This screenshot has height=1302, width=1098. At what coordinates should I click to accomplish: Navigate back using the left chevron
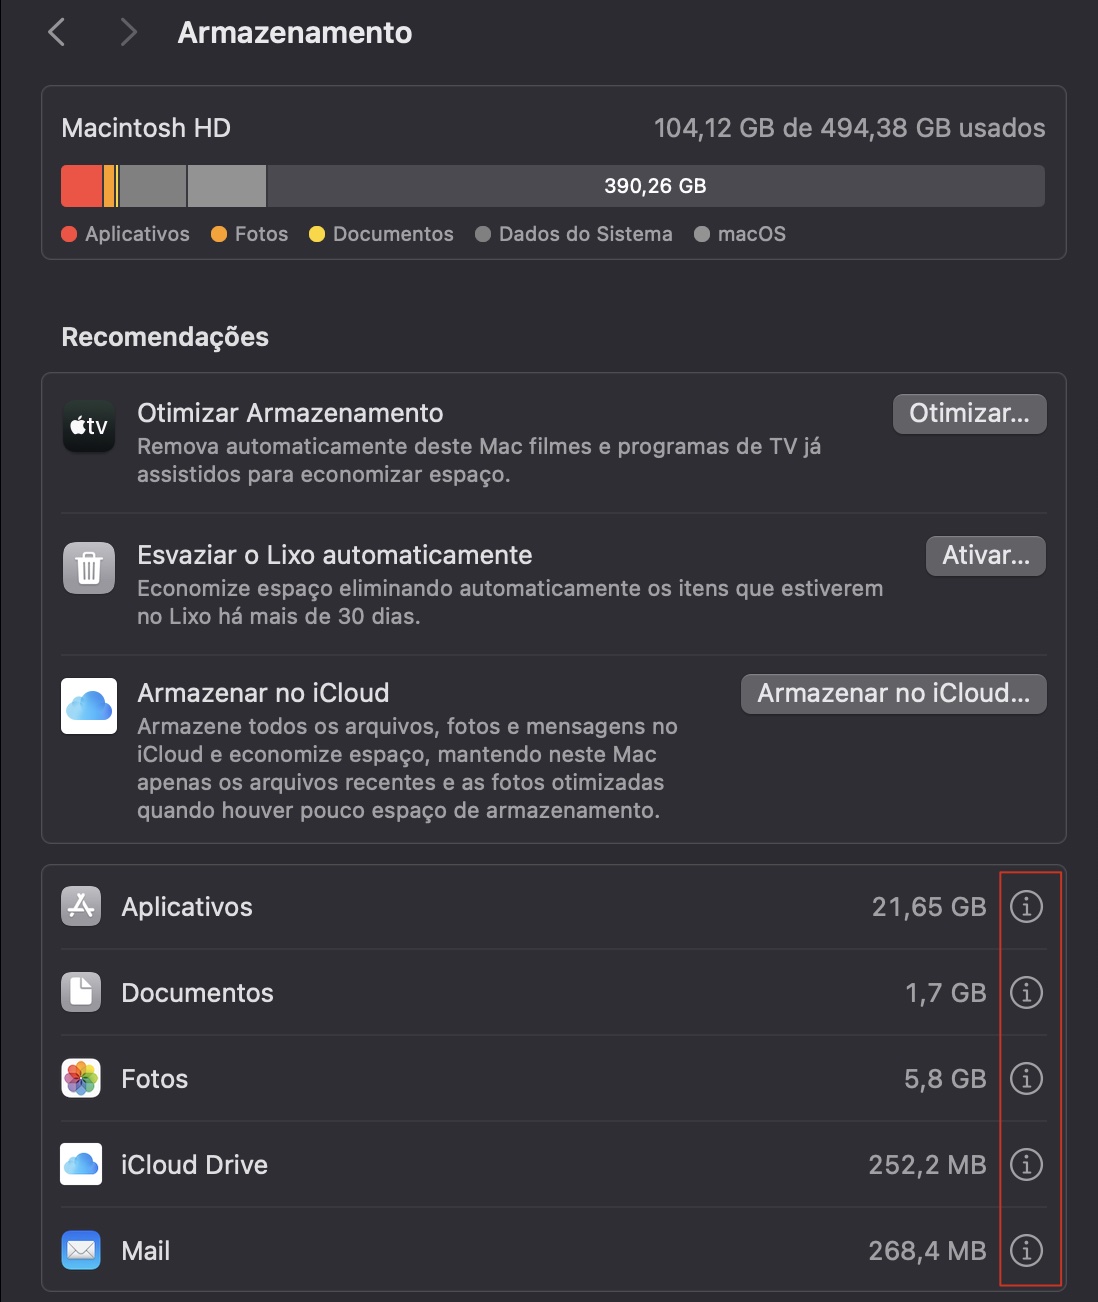[x=56, y=32]
